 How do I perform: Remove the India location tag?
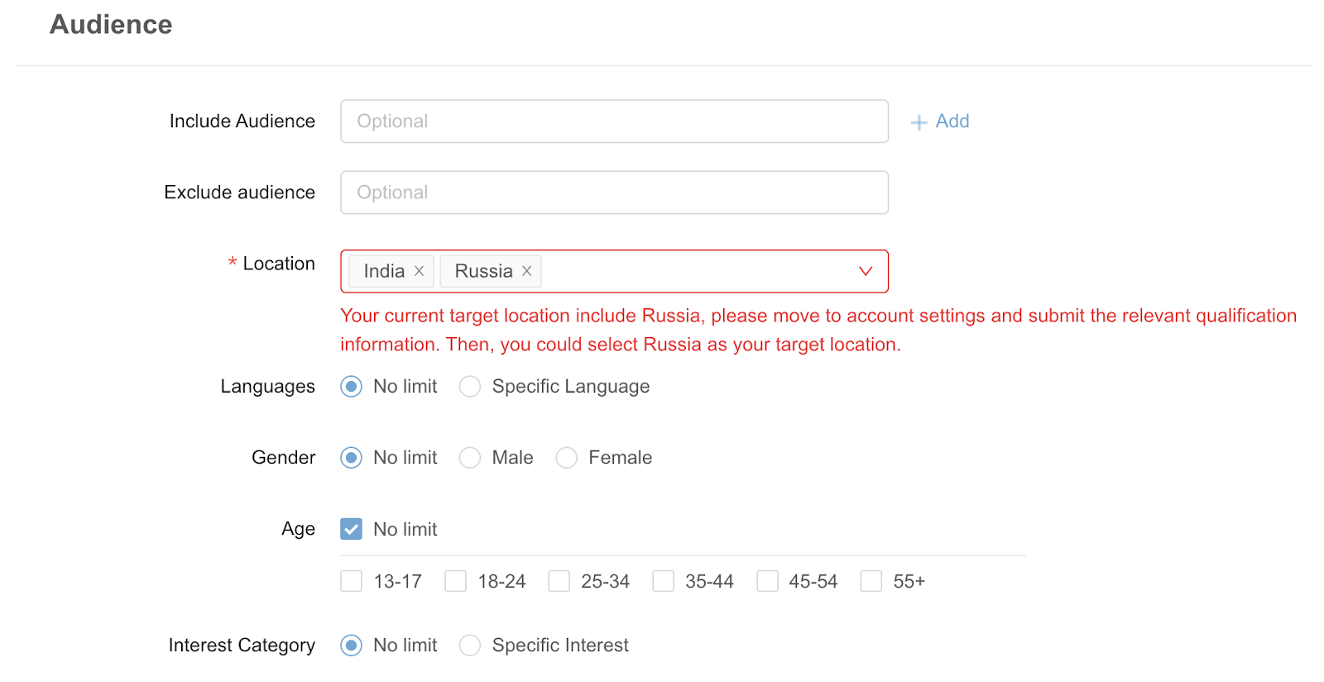(419, 271)
